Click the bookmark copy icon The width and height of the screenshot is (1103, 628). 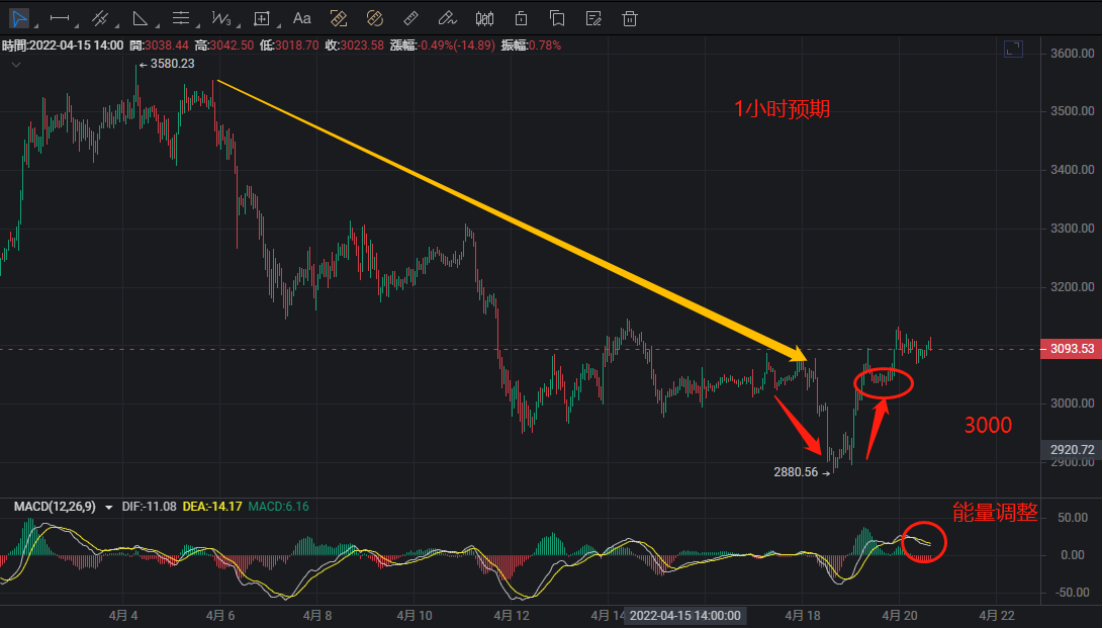(x=556, y=18)
